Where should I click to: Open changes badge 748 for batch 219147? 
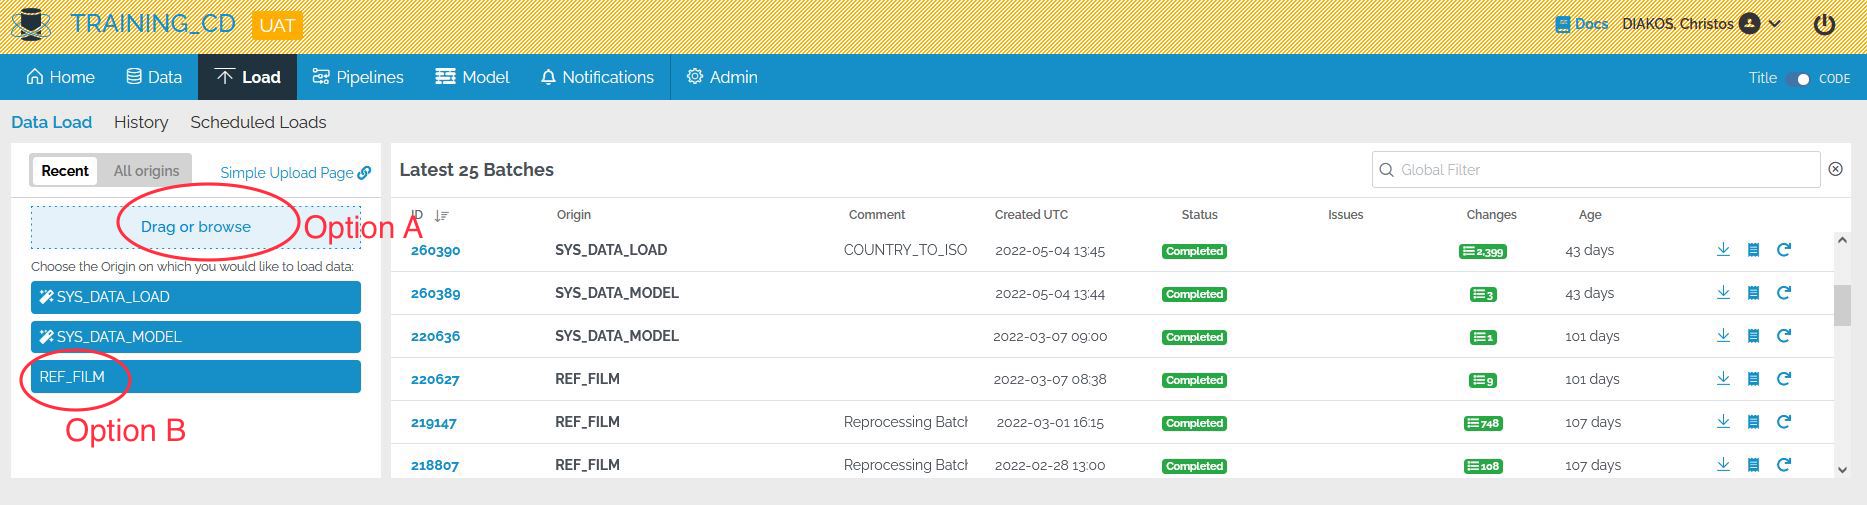click(1483, 423)
